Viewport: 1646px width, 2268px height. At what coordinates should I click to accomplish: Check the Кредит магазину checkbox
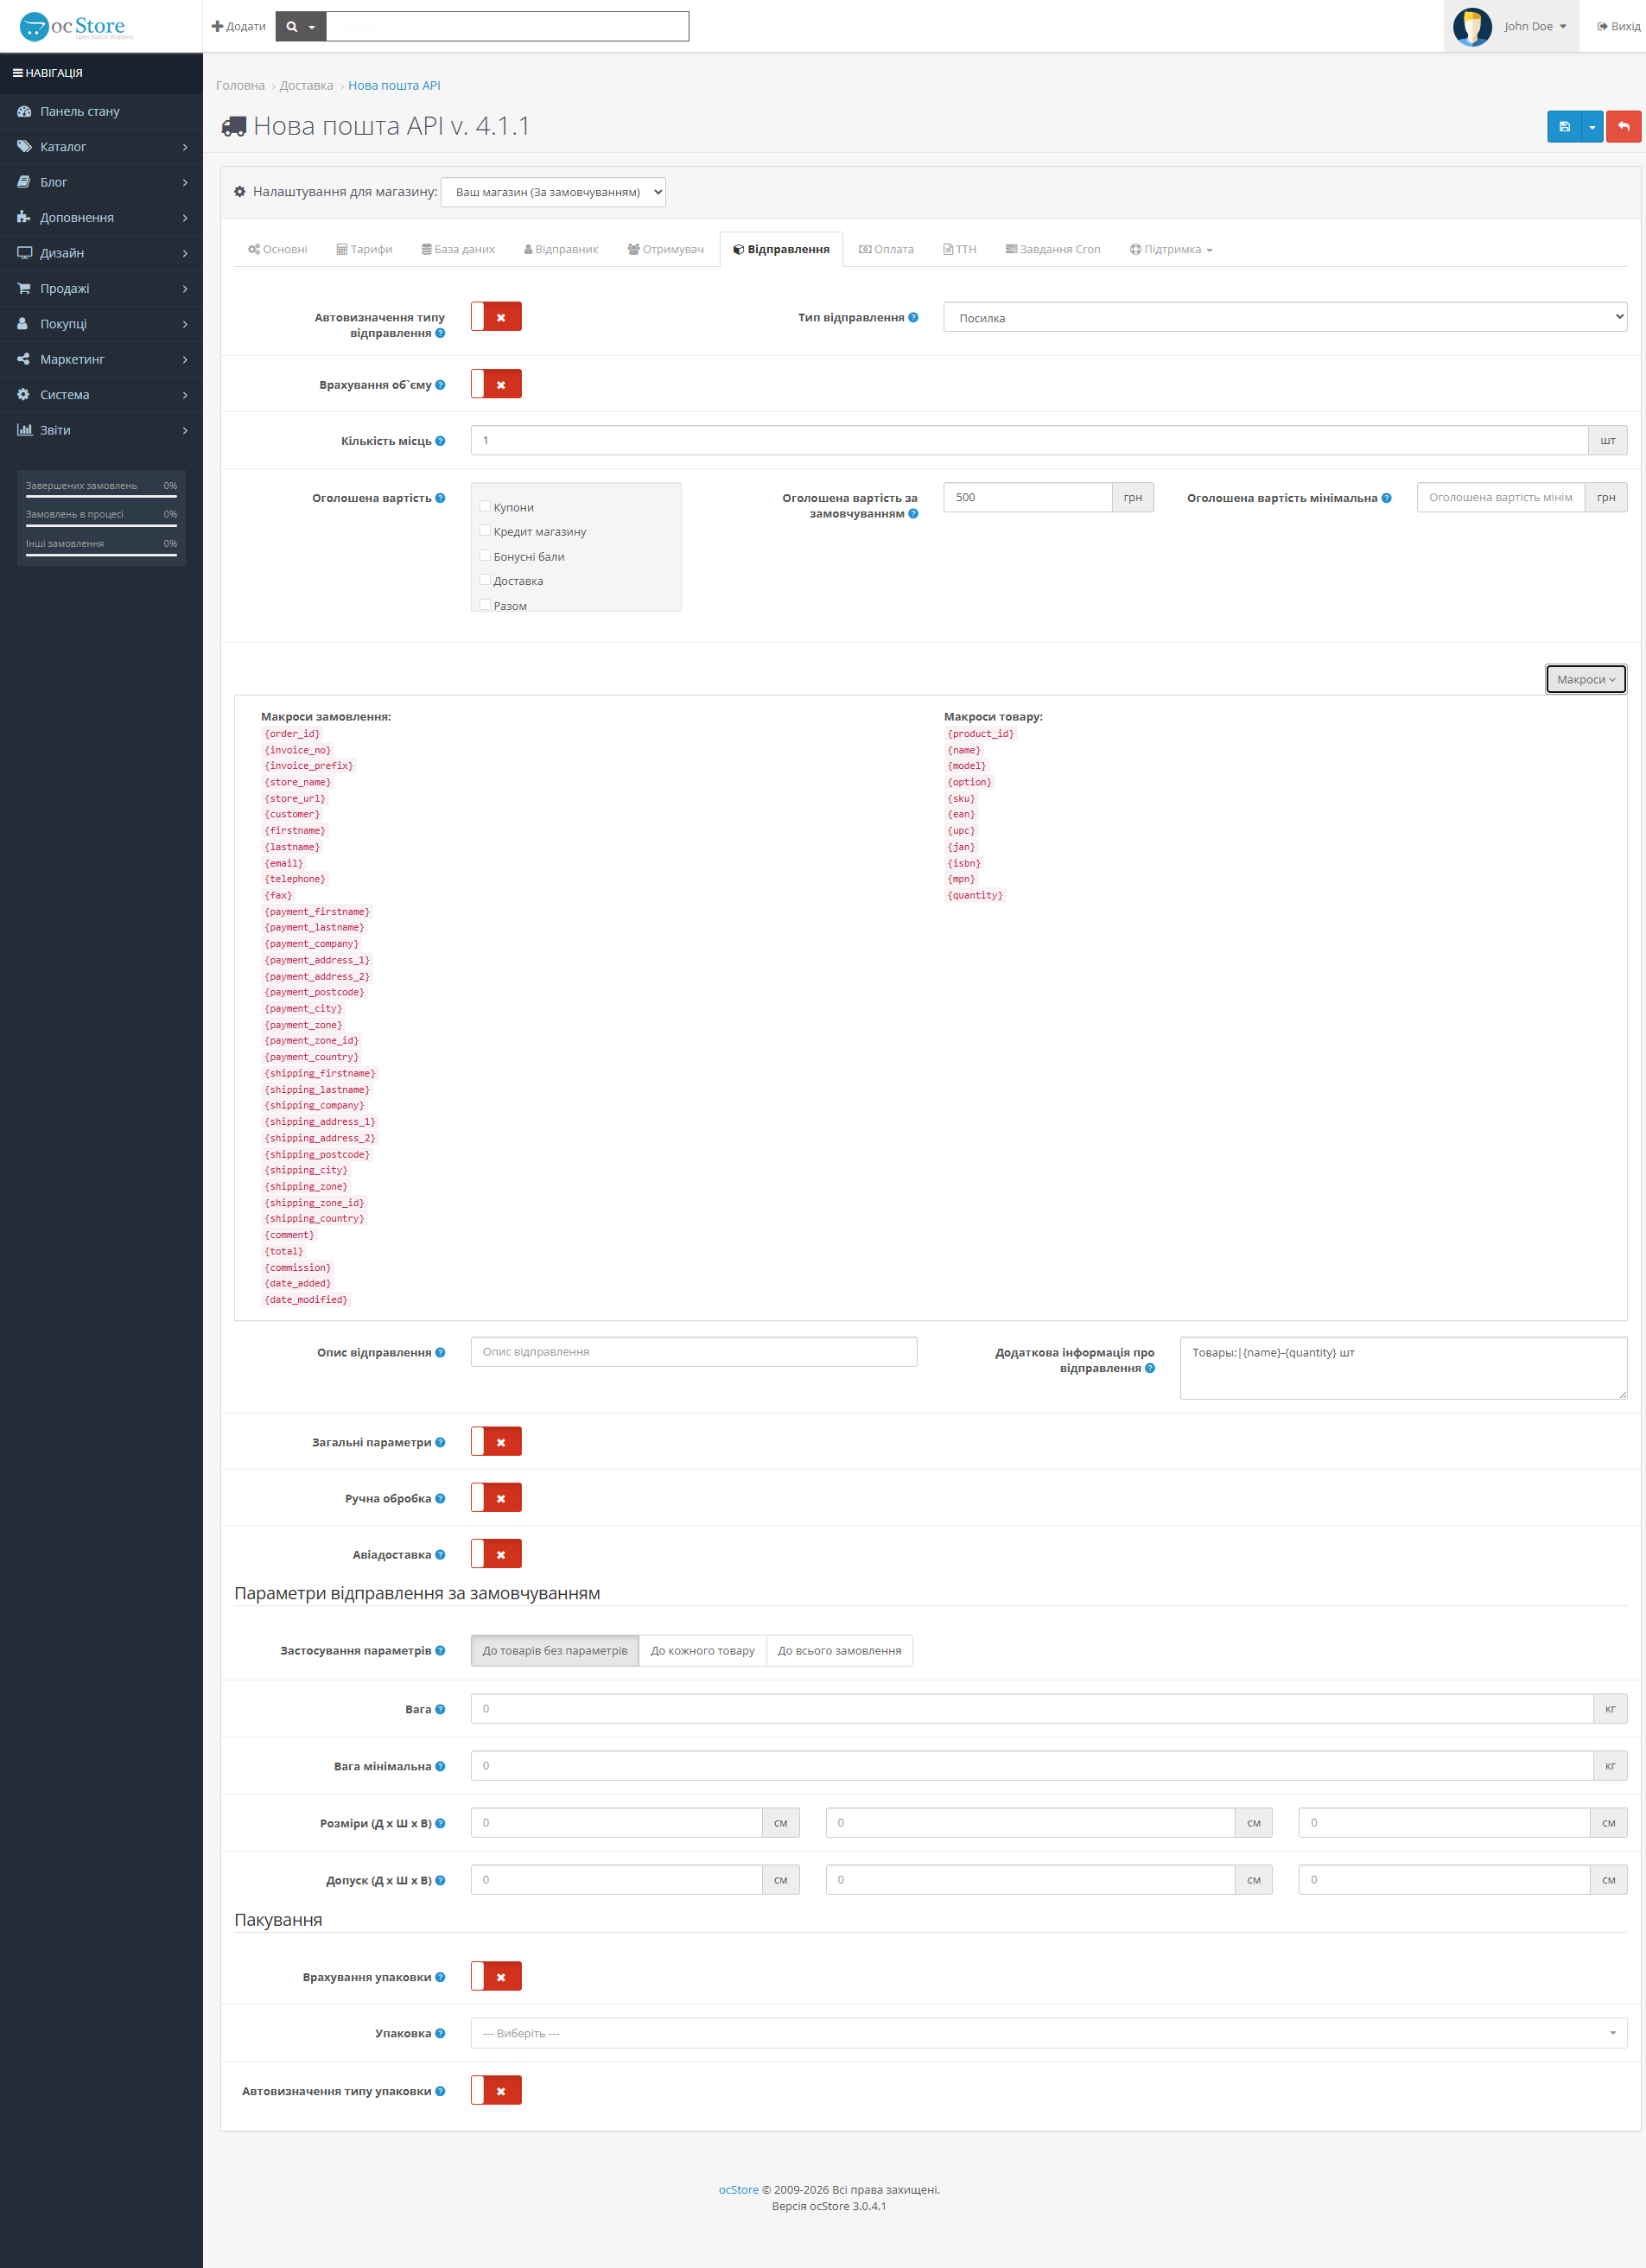(x=485, y=531)
